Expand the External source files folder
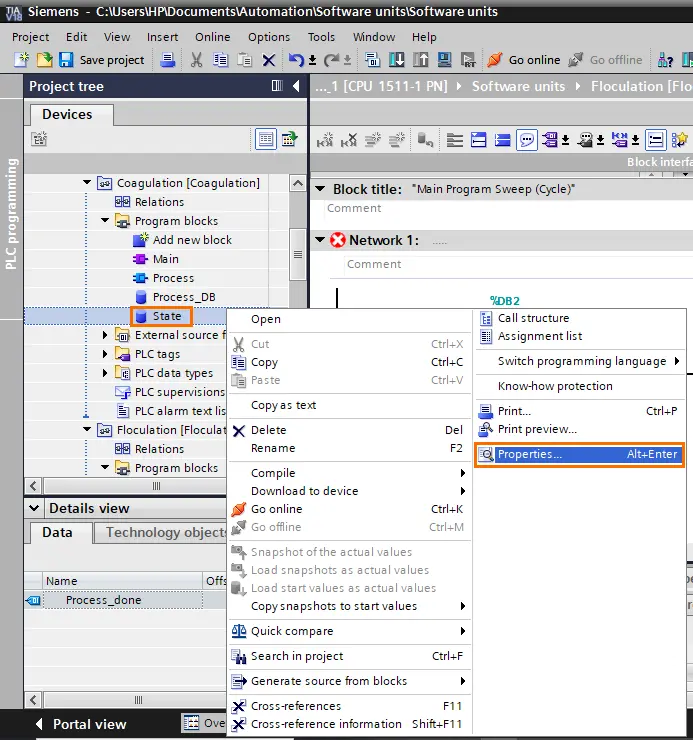The image size is (693, 740). (105, 335)
